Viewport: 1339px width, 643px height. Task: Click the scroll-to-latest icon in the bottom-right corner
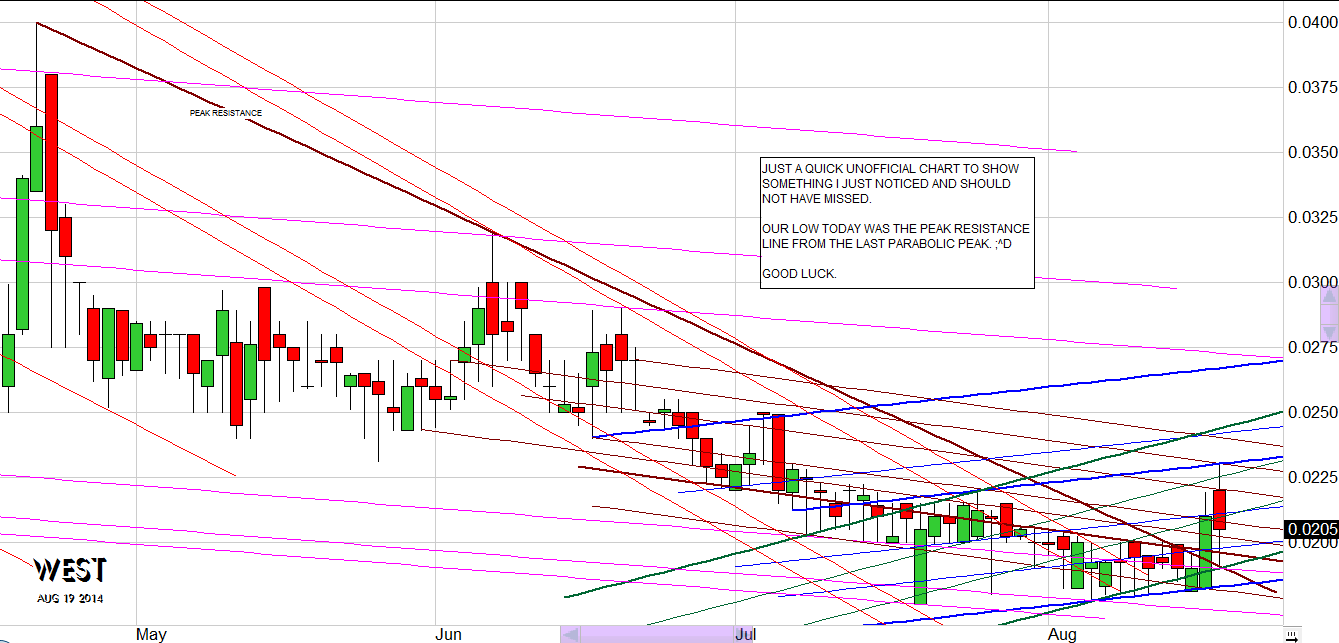click(x=1291, y=634)
